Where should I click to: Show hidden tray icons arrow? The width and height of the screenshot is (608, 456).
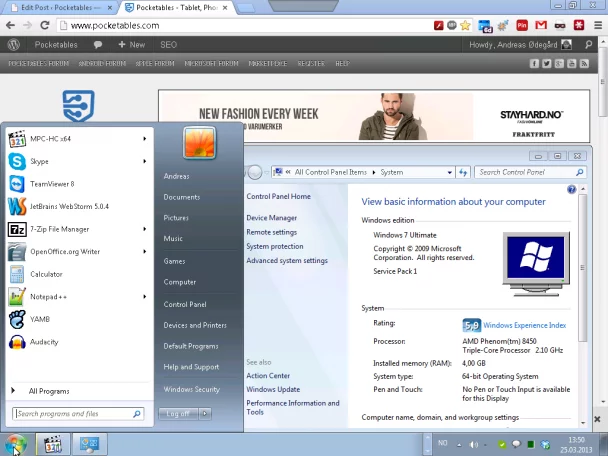(459, 445)
